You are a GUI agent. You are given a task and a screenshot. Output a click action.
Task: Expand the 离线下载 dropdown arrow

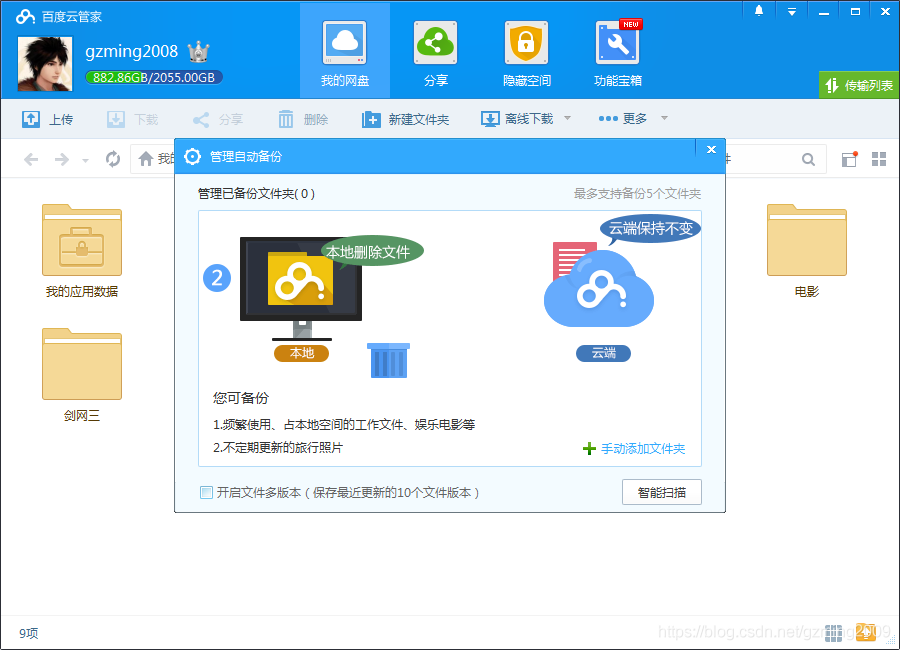click(x=567, y=118)
